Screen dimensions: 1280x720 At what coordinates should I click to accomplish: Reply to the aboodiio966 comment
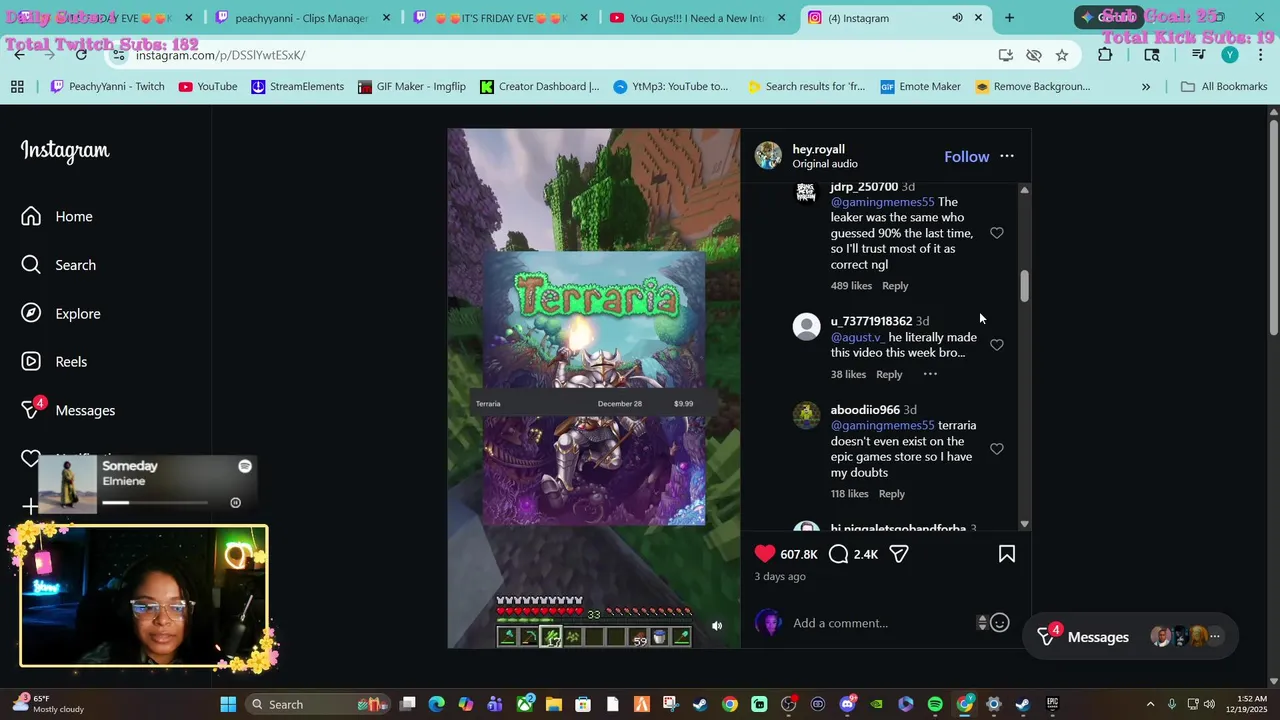(892, 494)
